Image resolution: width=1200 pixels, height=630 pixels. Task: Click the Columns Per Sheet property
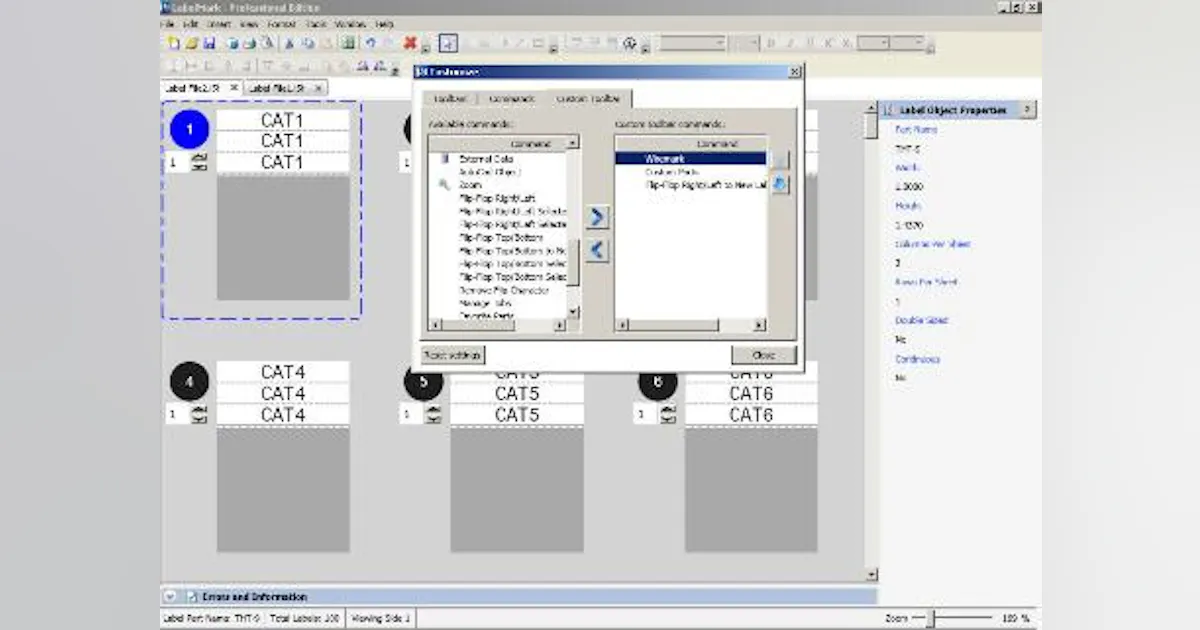(x=932, y=244)
